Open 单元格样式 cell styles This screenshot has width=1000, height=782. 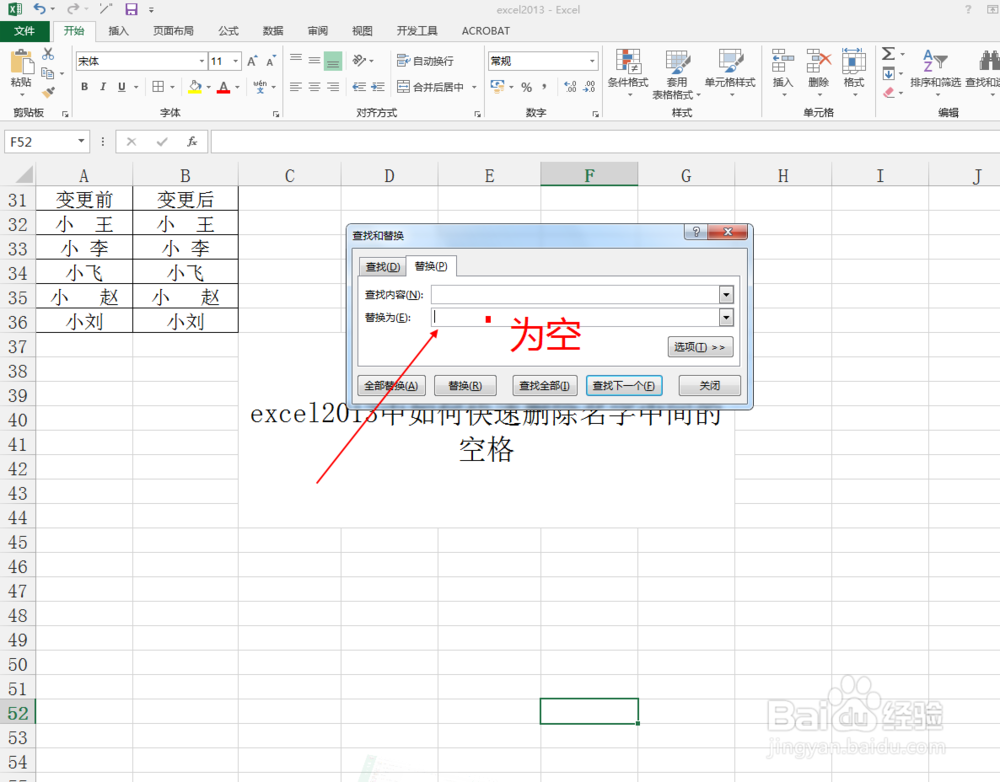click(x=730, y=73)
